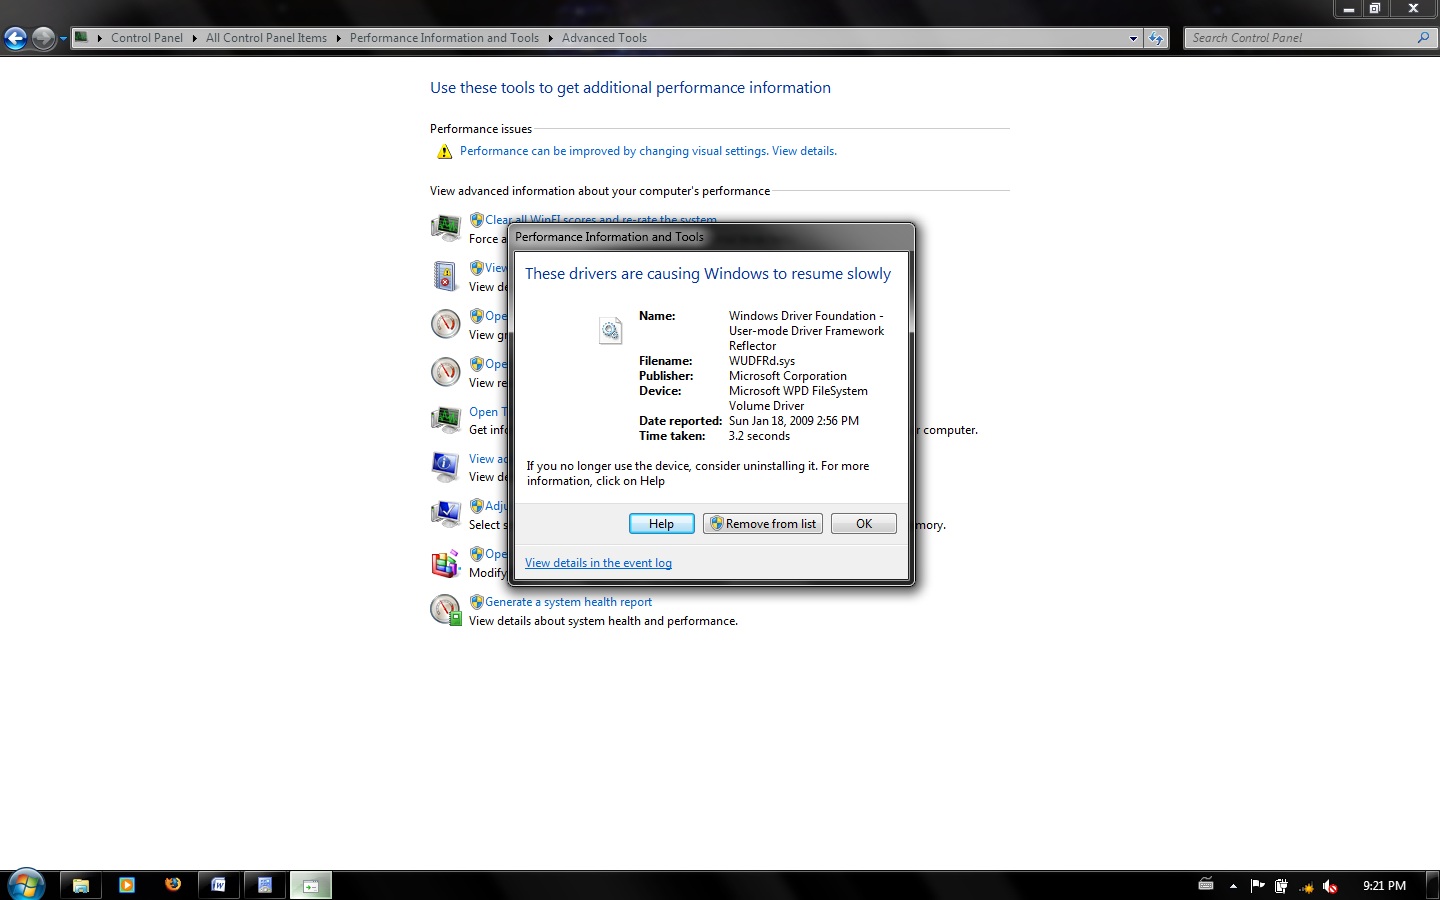
Task: Click the muted volume tray icon
Action: [1330, 886]
